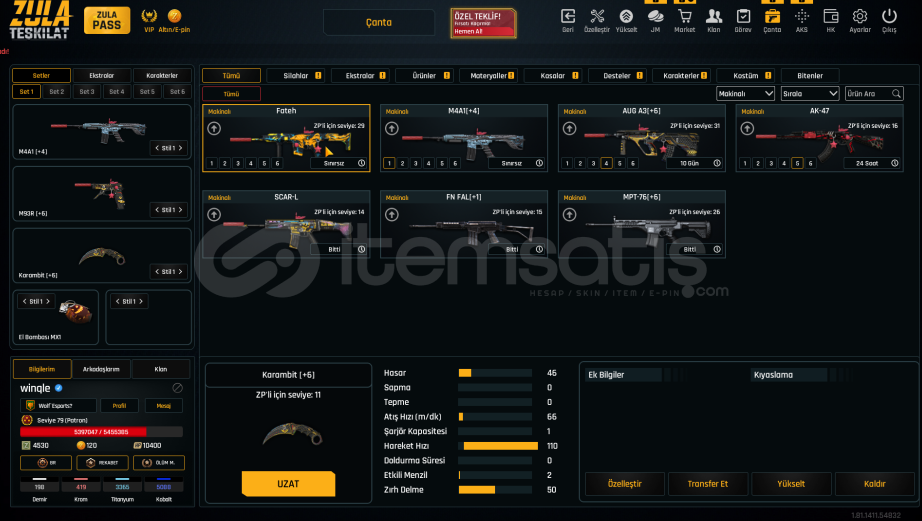The height and width of the screenshot is (521, 922).
Task: Select set slot 6 on AUG A3[+6] card
Action: [633, 163]
